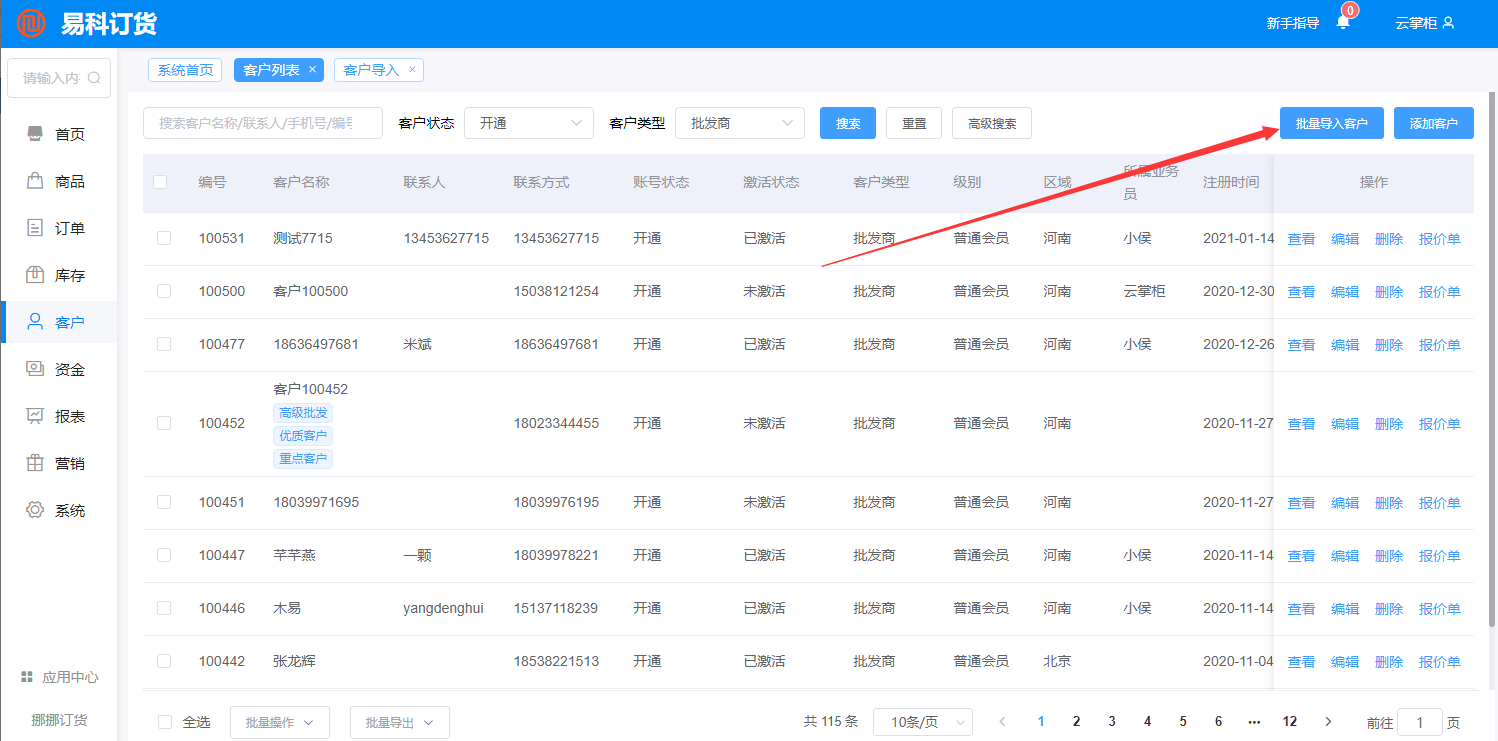Switch to the 客户列表 tab
This screenshot has width=1498, height=741.
[x=271, y=70]
